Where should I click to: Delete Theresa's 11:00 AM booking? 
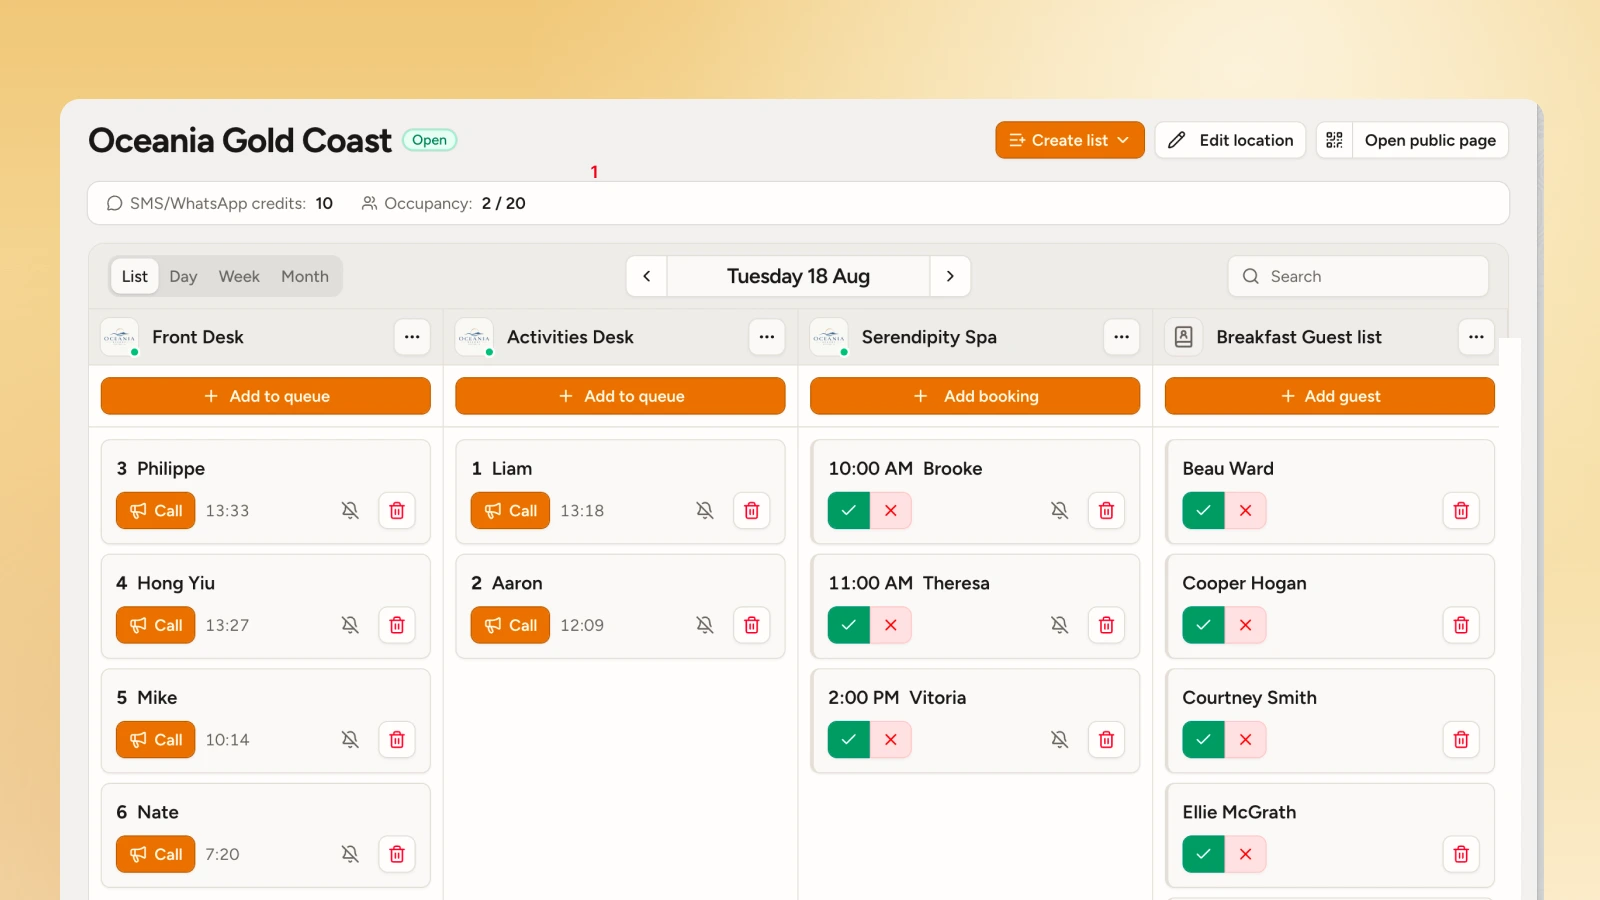pos(1106,625)
